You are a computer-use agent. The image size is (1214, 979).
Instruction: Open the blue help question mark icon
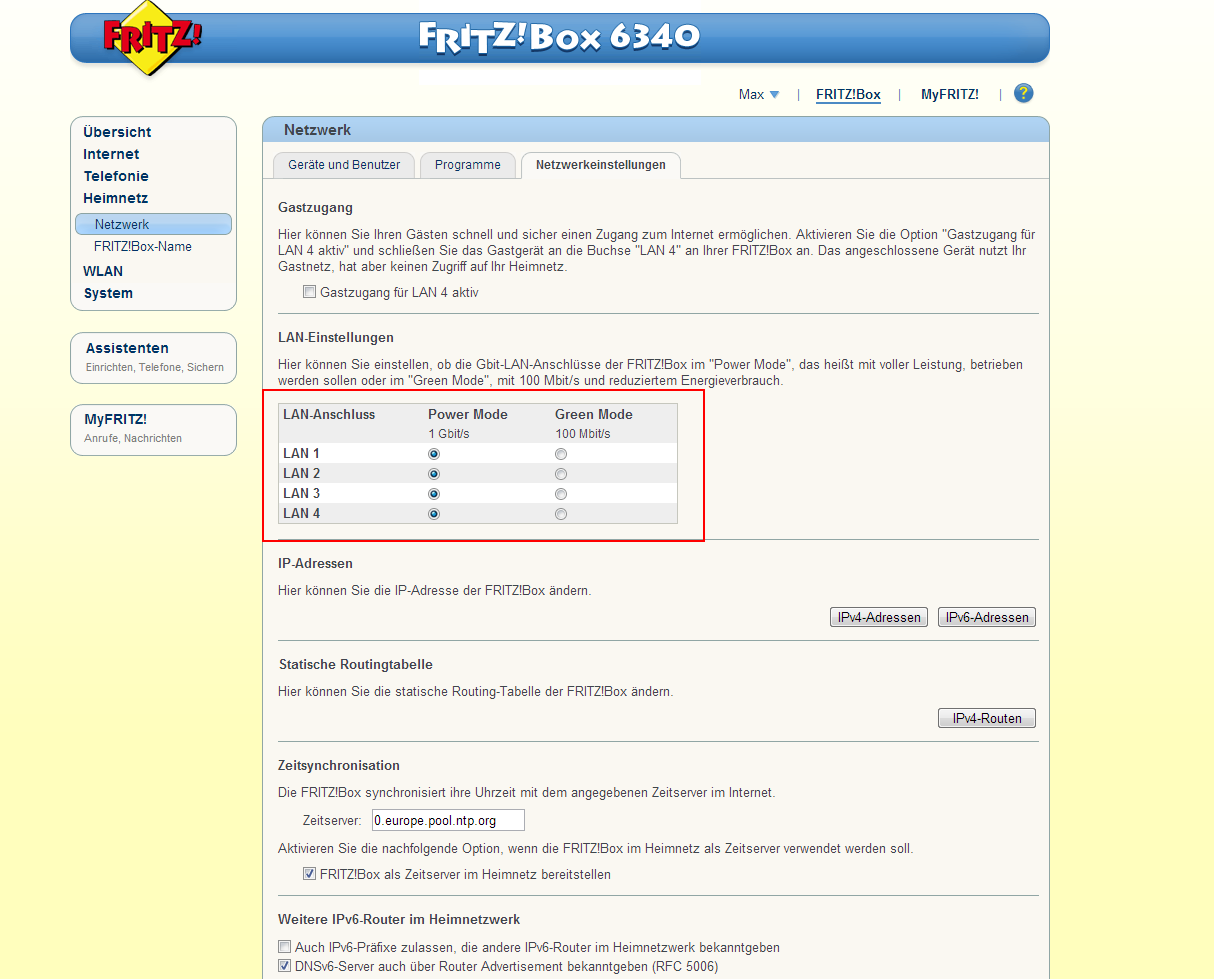pos(1023,93)
